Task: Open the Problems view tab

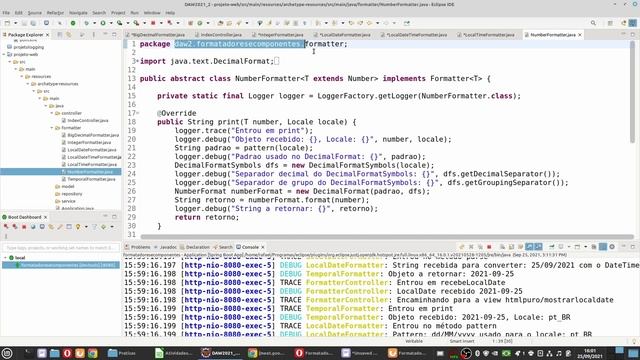Action: tap(138, 247)
